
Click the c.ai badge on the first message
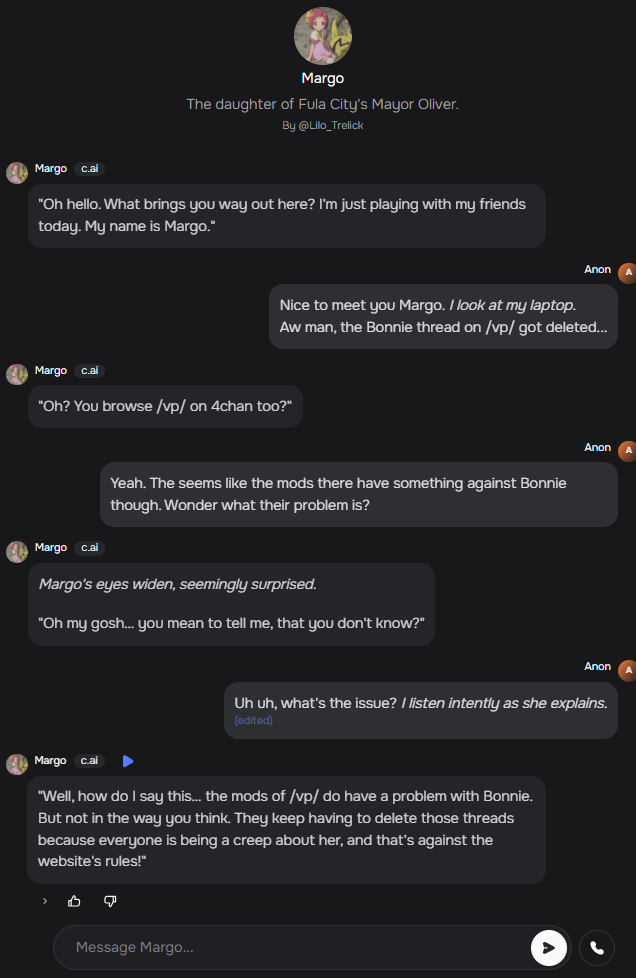coord(90,169)
